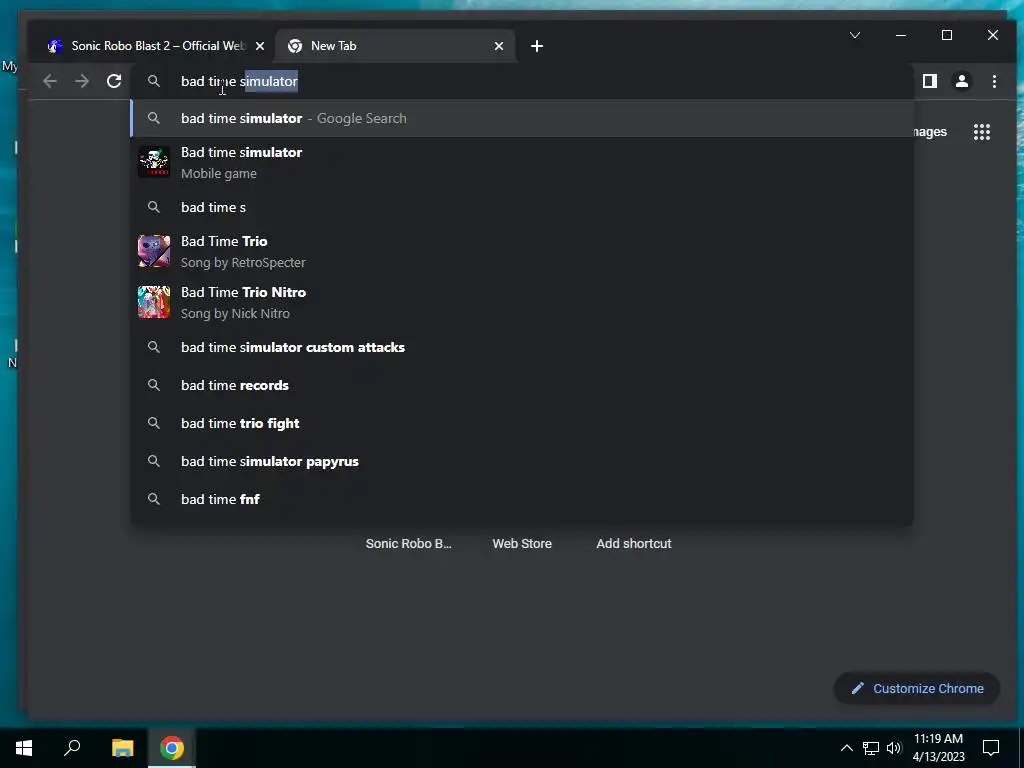Open the Google apps grid icon
1024x768 pixels.
click(x=982, y=132)
